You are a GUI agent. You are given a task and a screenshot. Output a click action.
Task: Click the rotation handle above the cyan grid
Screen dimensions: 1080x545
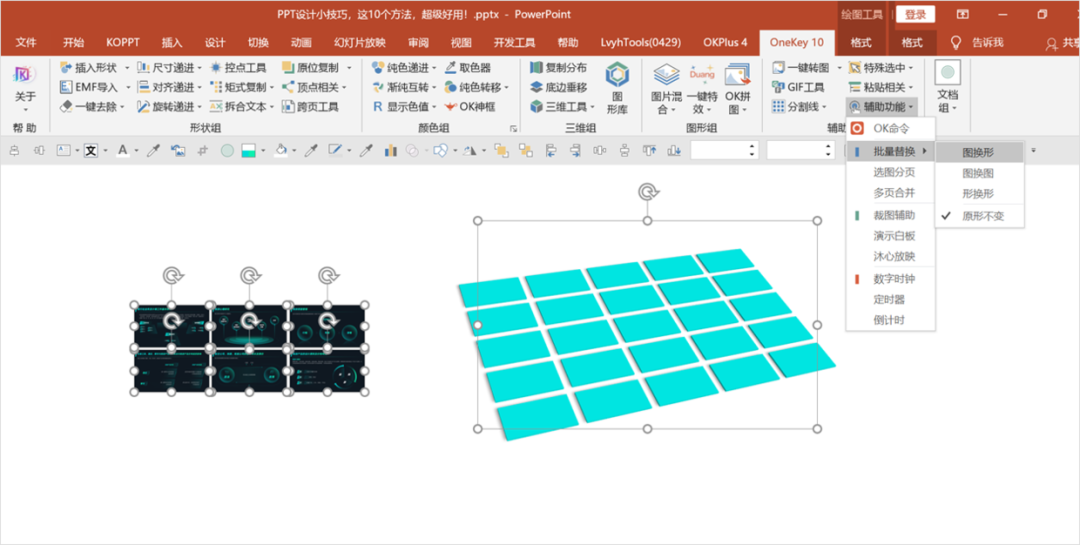pos(647,192)
